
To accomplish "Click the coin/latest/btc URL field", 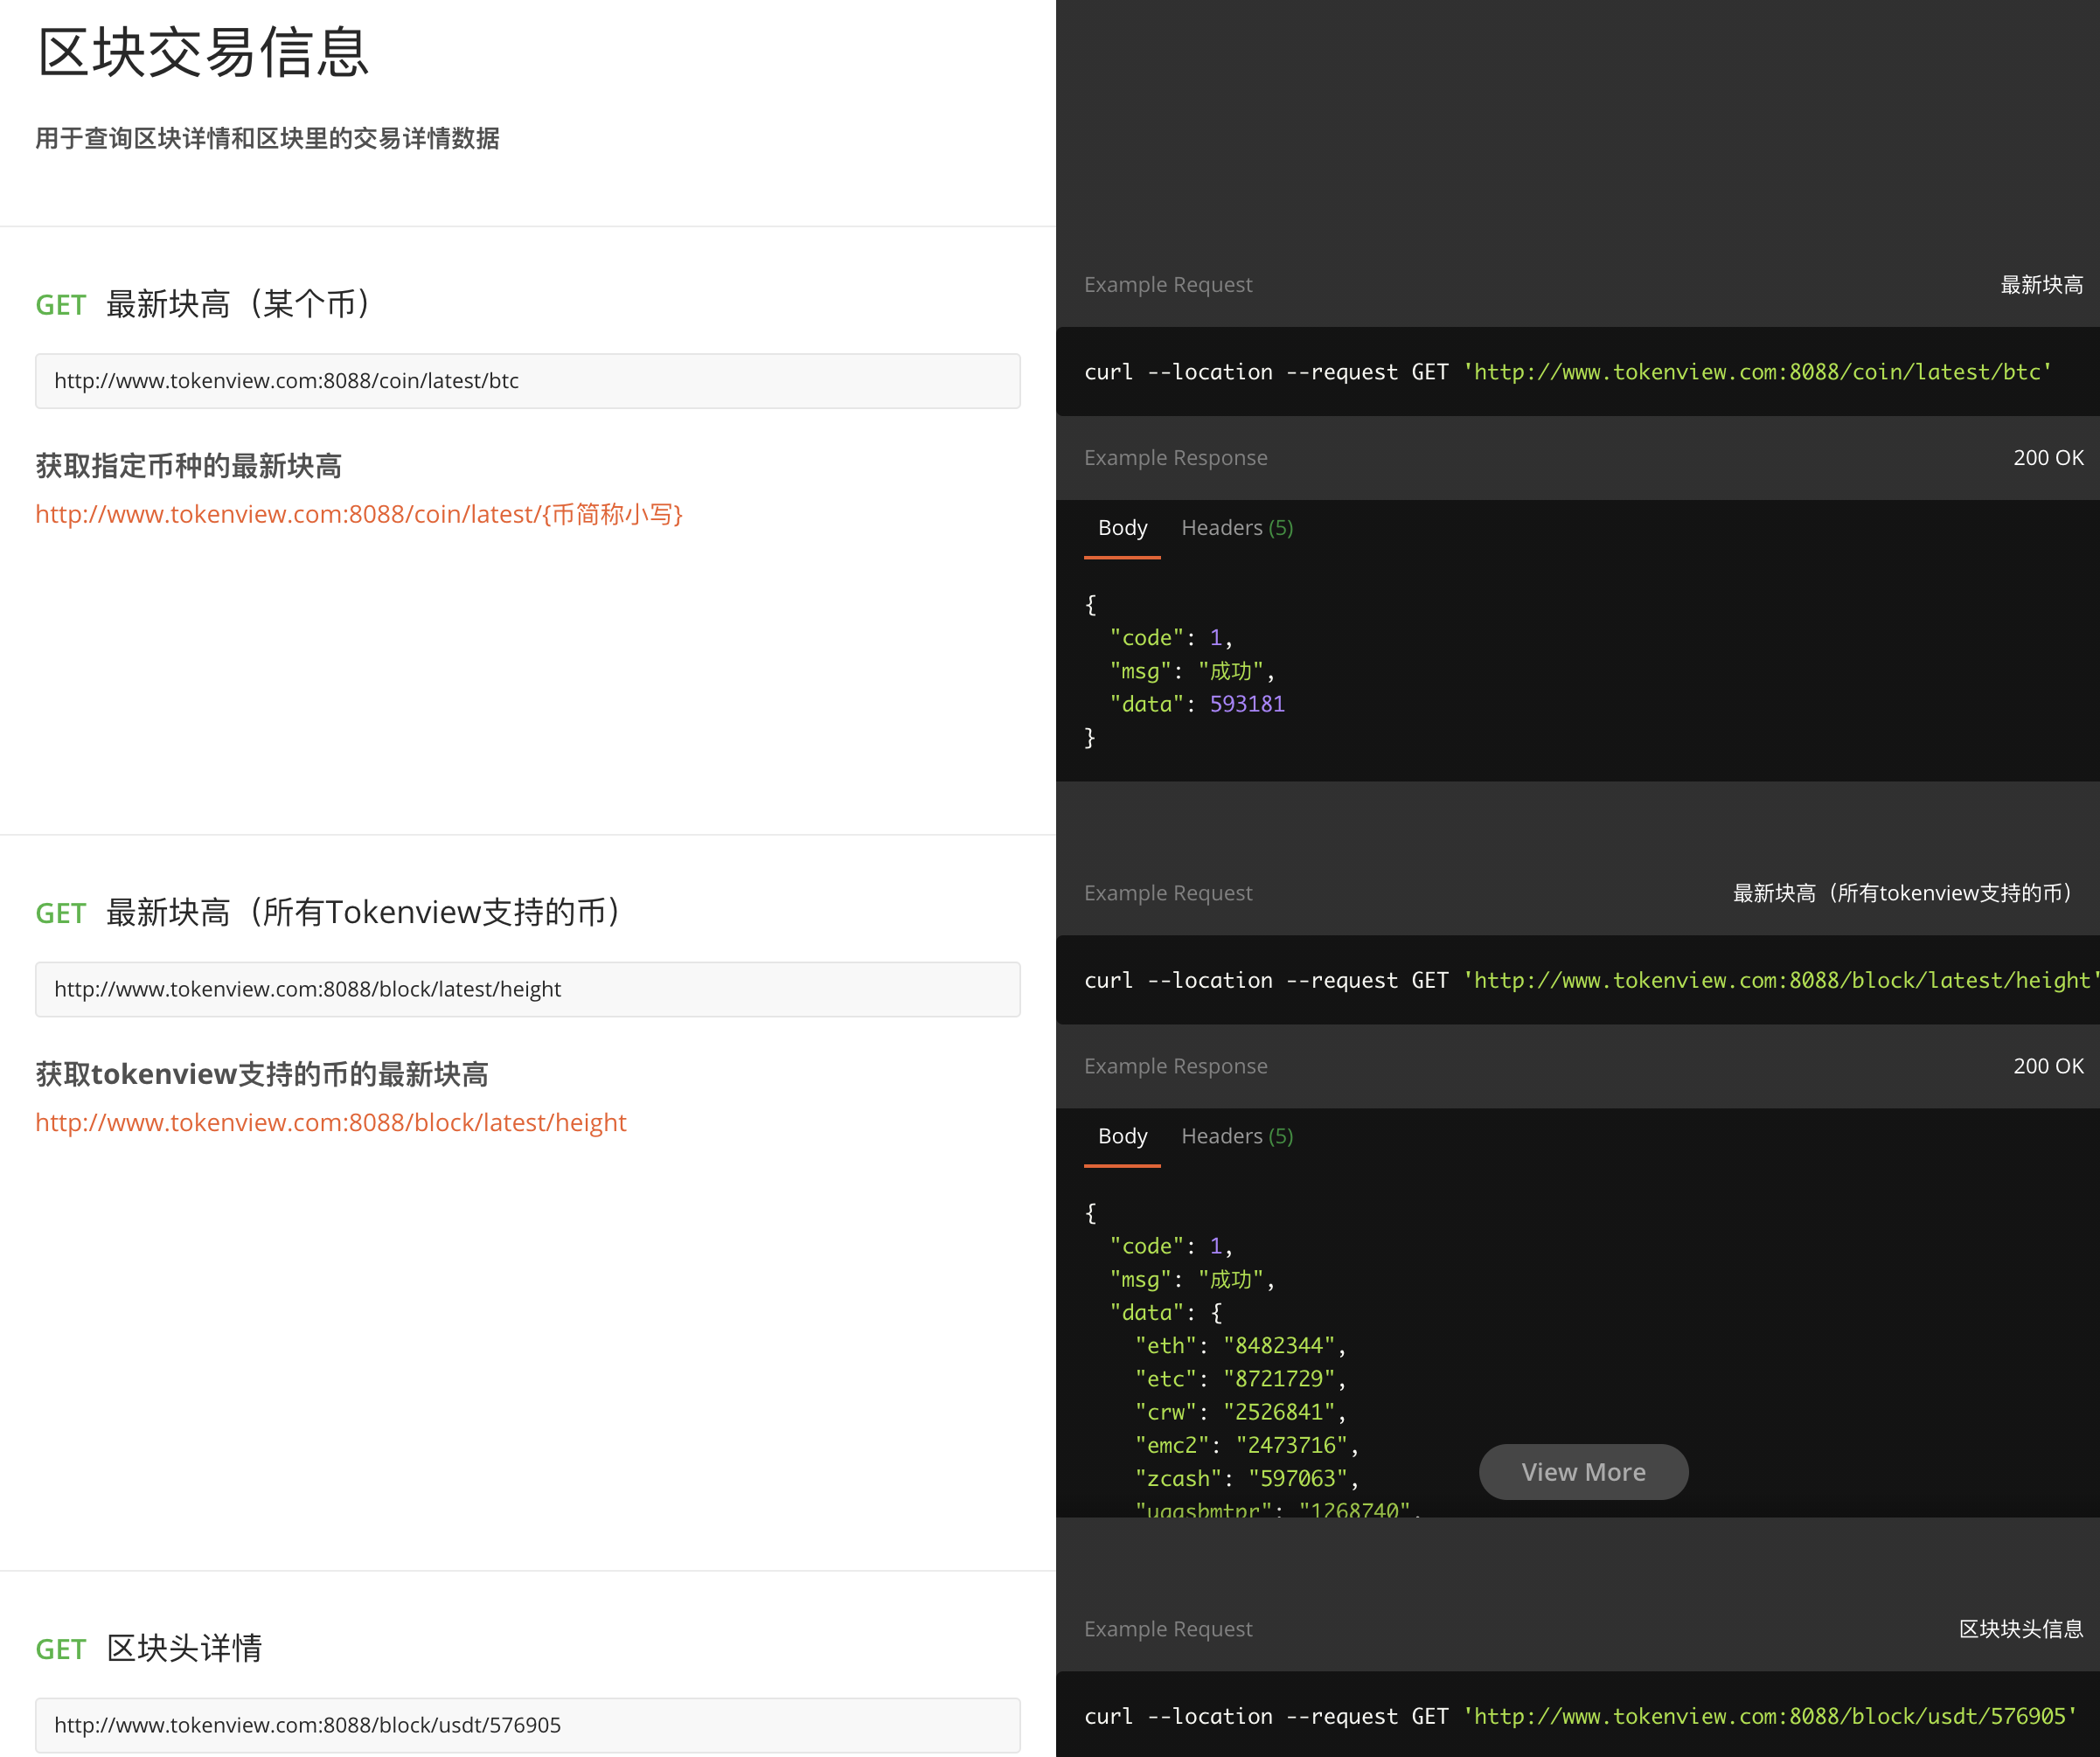I will coord(528,381).
